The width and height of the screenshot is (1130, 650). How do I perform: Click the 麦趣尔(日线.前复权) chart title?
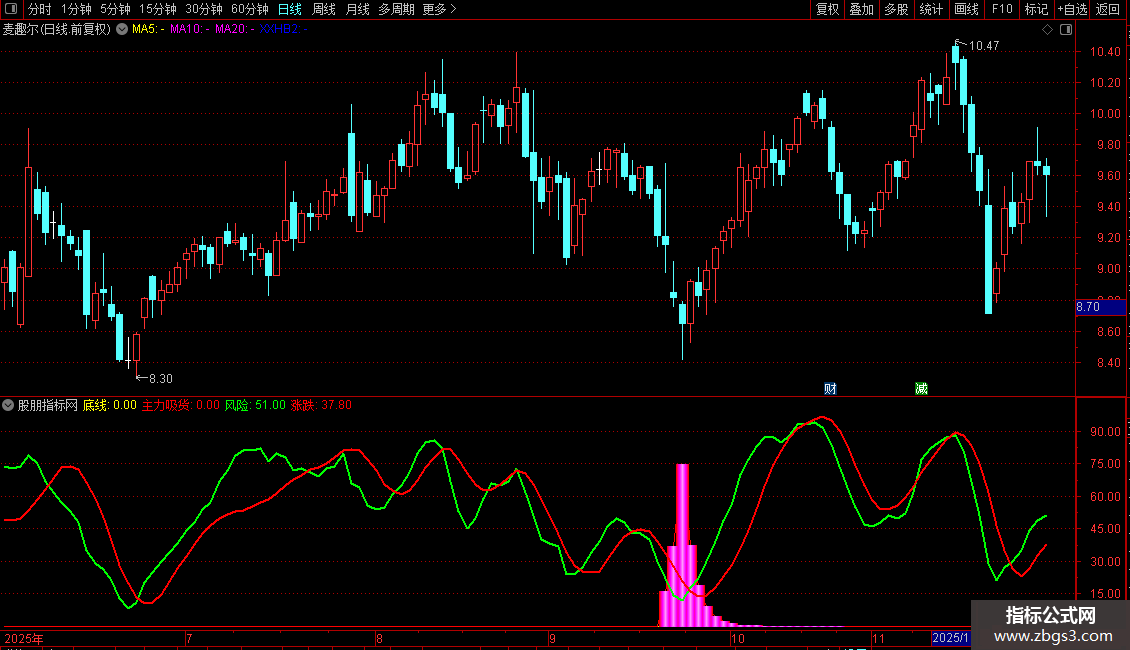57,29
